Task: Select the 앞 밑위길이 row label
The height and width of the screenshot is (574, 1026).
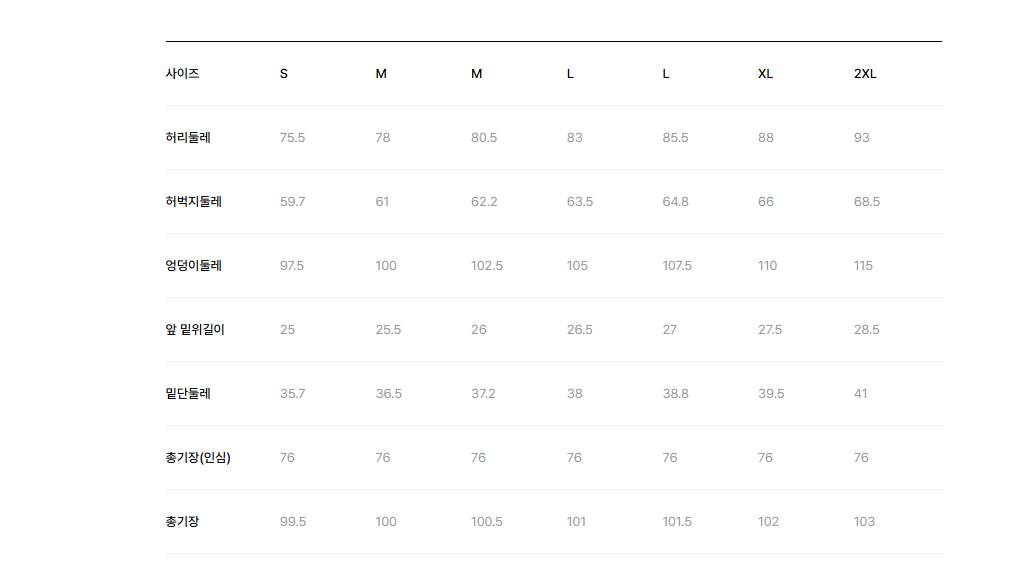Action: [x=195, y=330]
